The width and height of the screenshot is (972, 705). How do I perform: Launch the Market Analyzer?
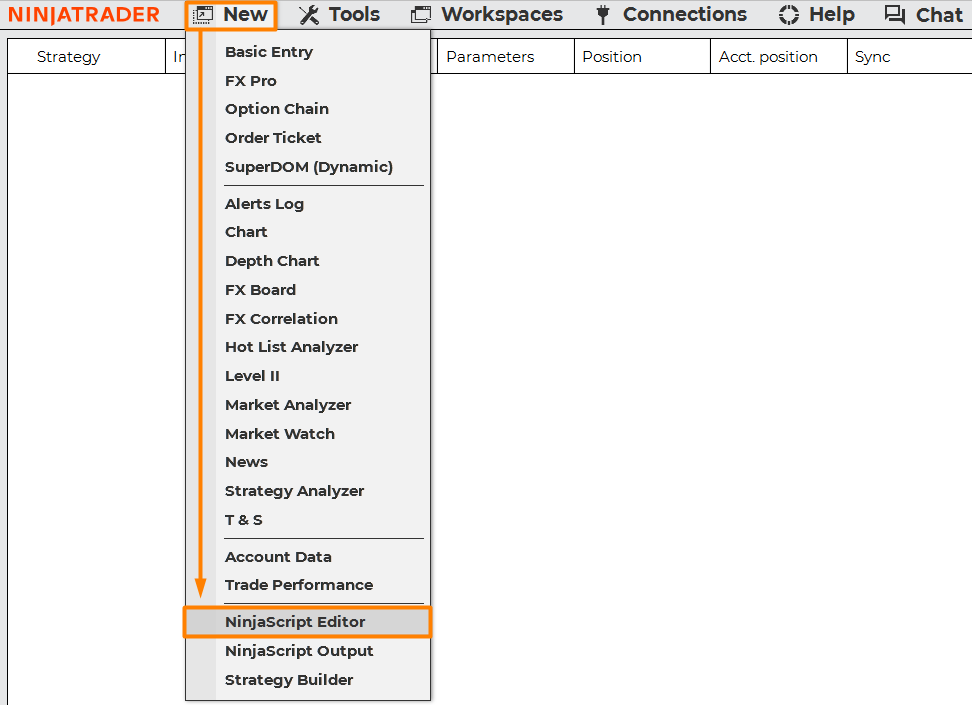(288, 405)
